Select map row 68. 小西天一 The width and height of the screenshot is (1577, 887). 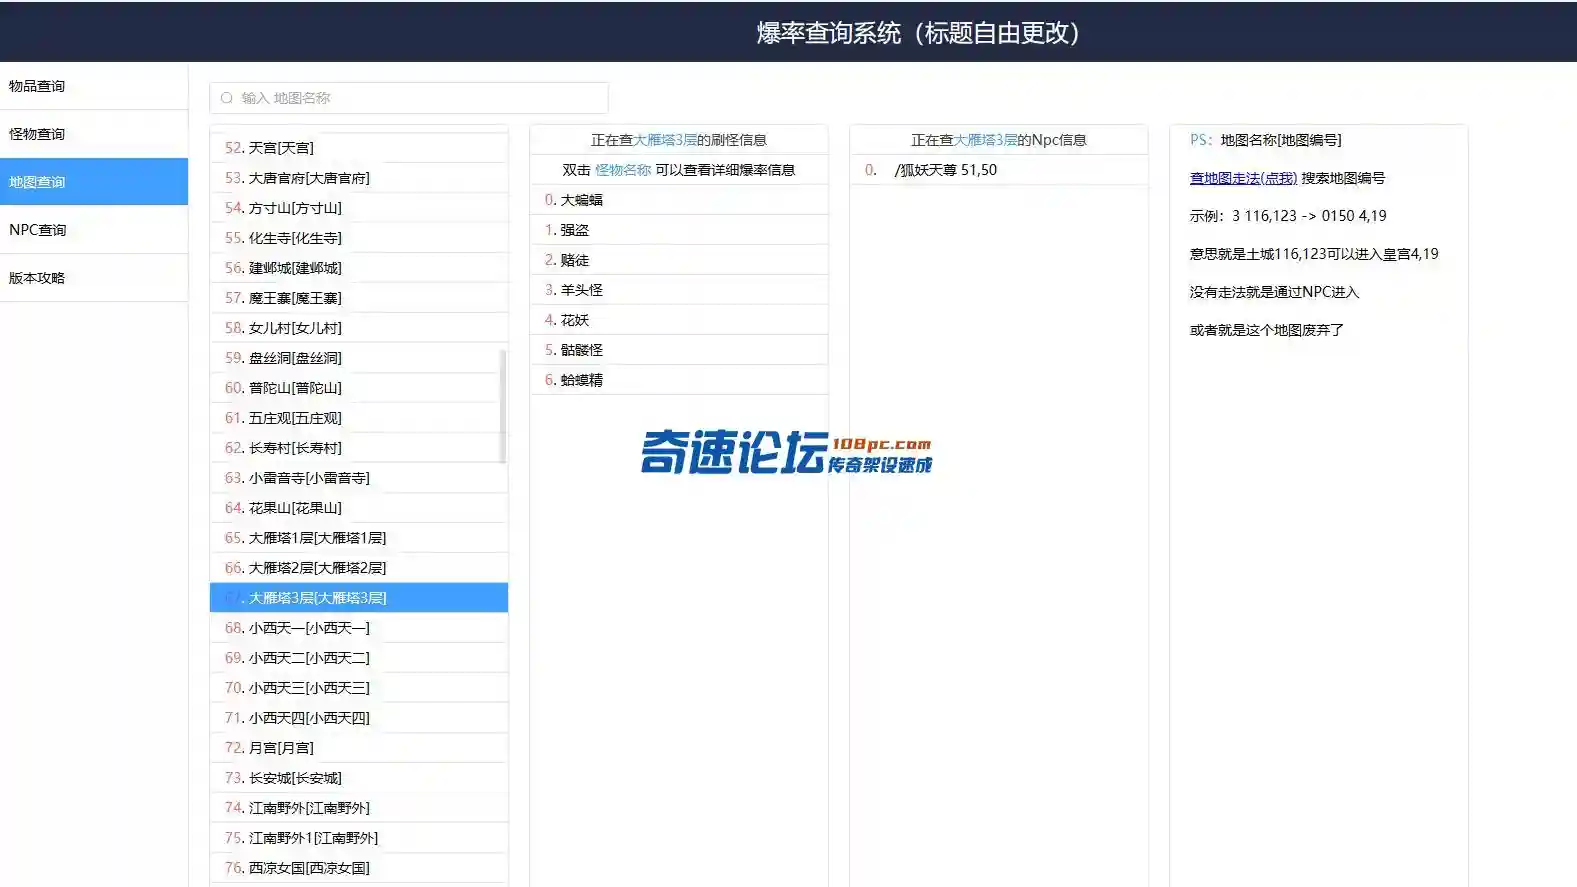pyautogui.click(x=359, y=628)
